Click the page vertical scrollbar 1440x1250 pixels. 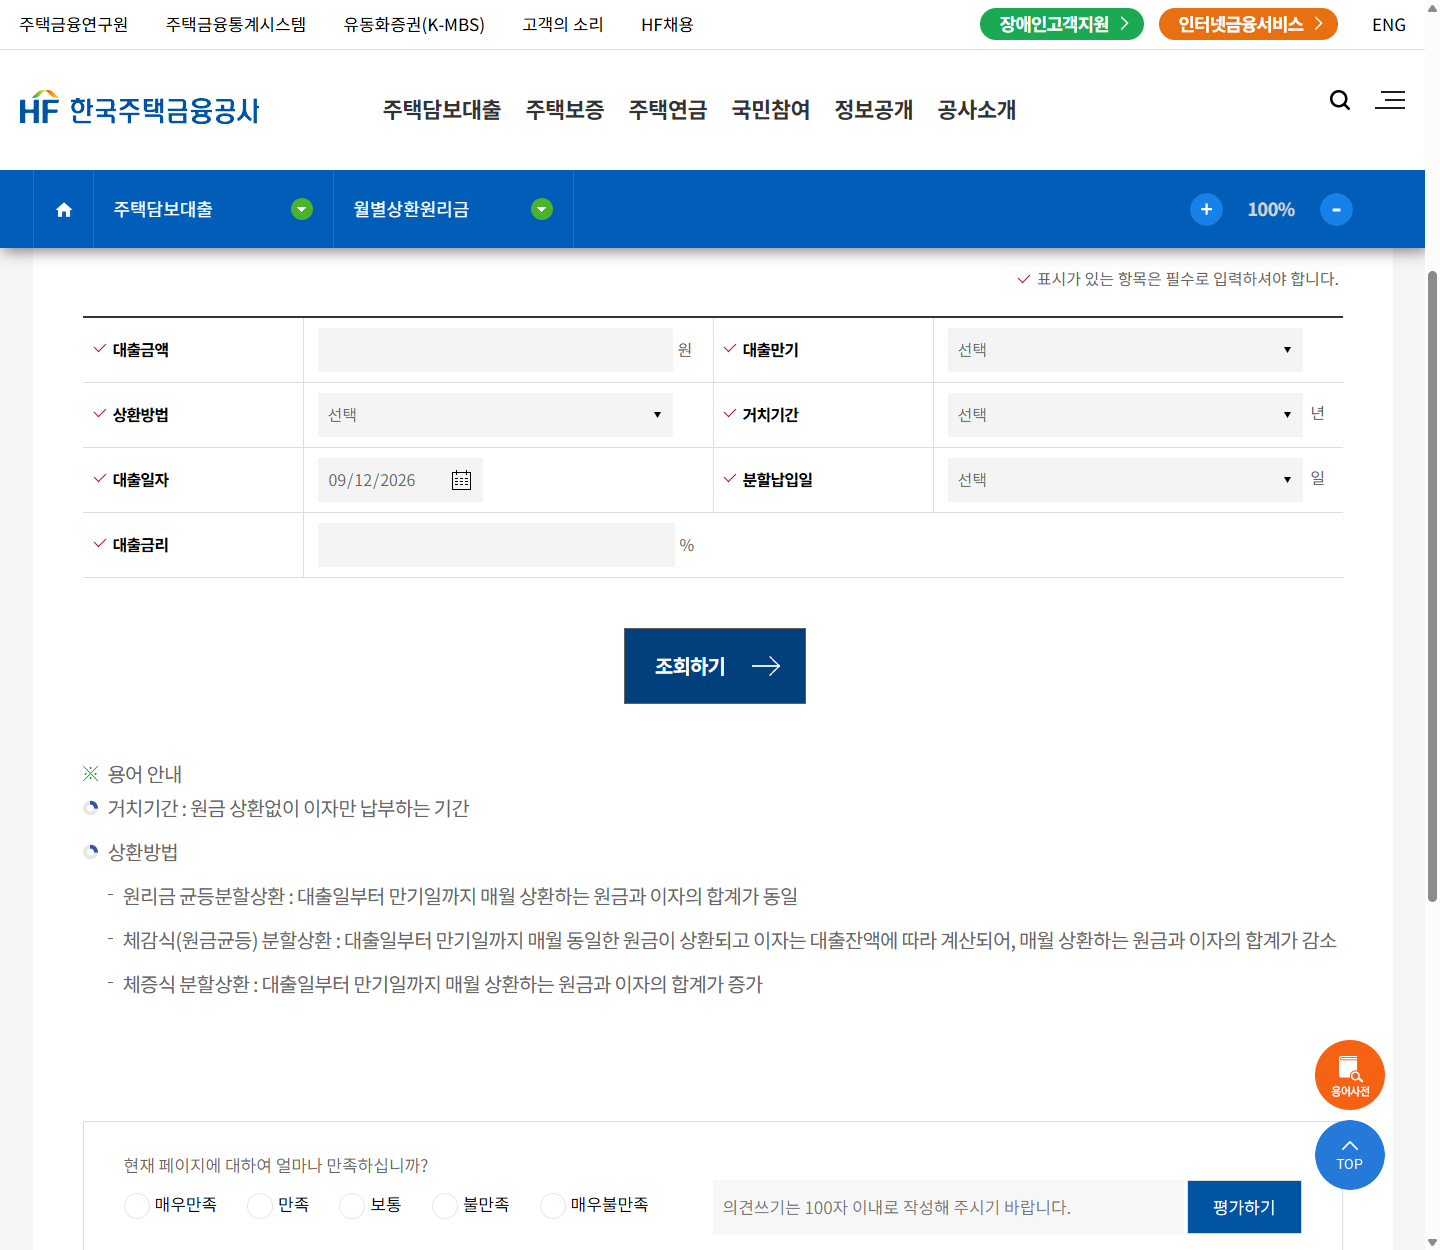pyautogui.click(x=1432, y=585)
